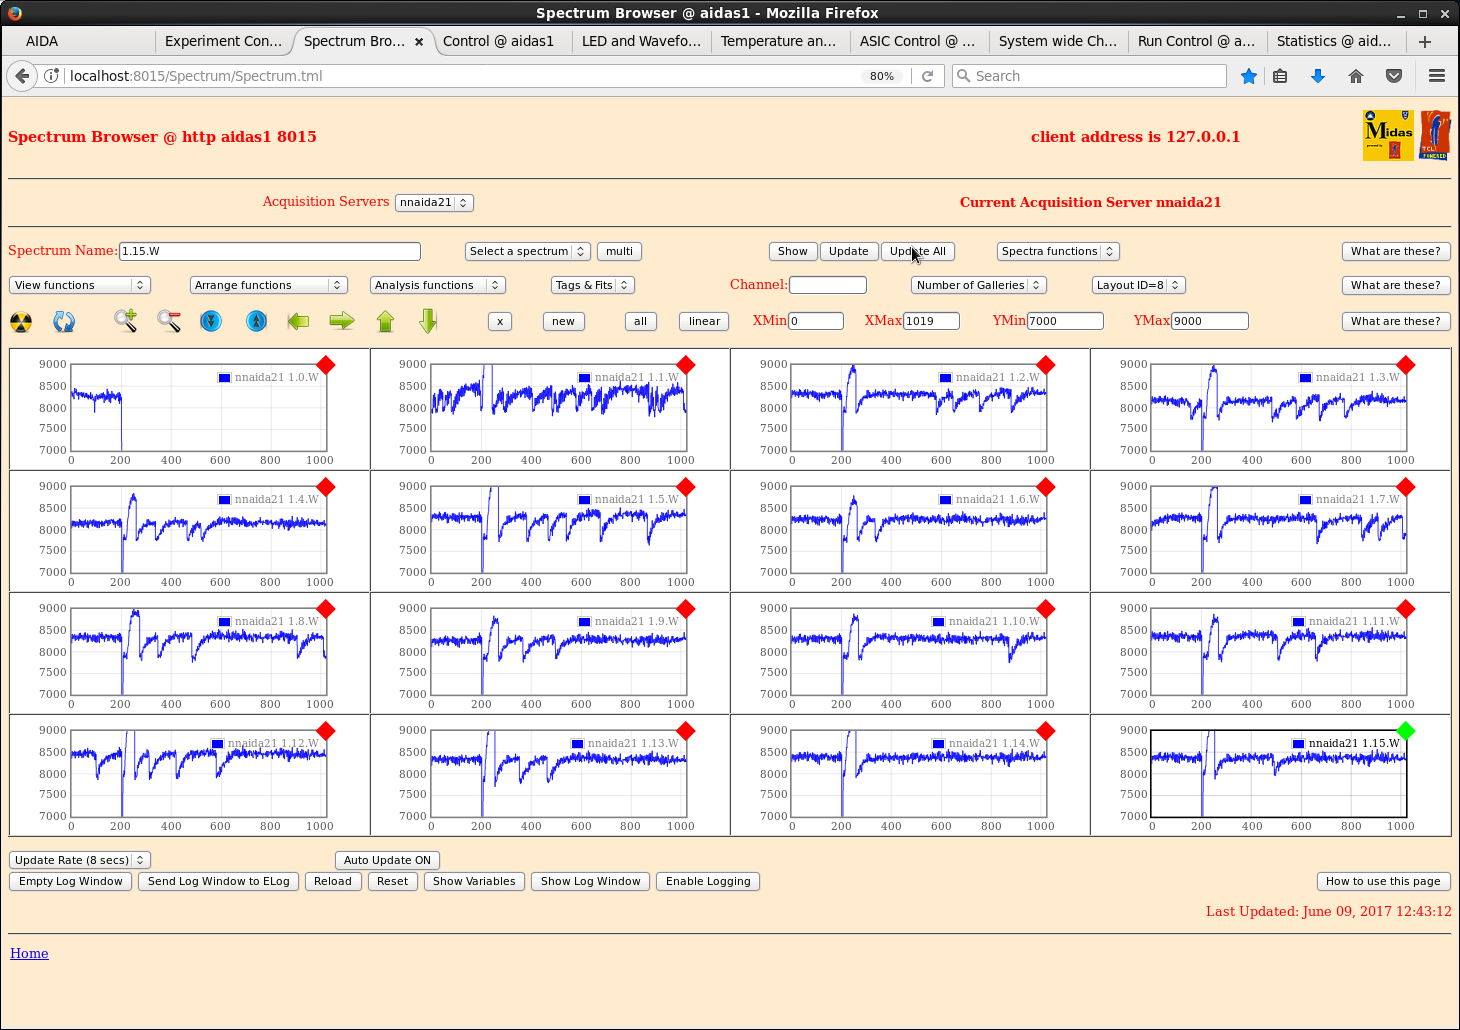The width and height of the screenshot is (1460, 1030).
Task: Expand Analysis functions dropdown
Action: click(x=438, y=286)
